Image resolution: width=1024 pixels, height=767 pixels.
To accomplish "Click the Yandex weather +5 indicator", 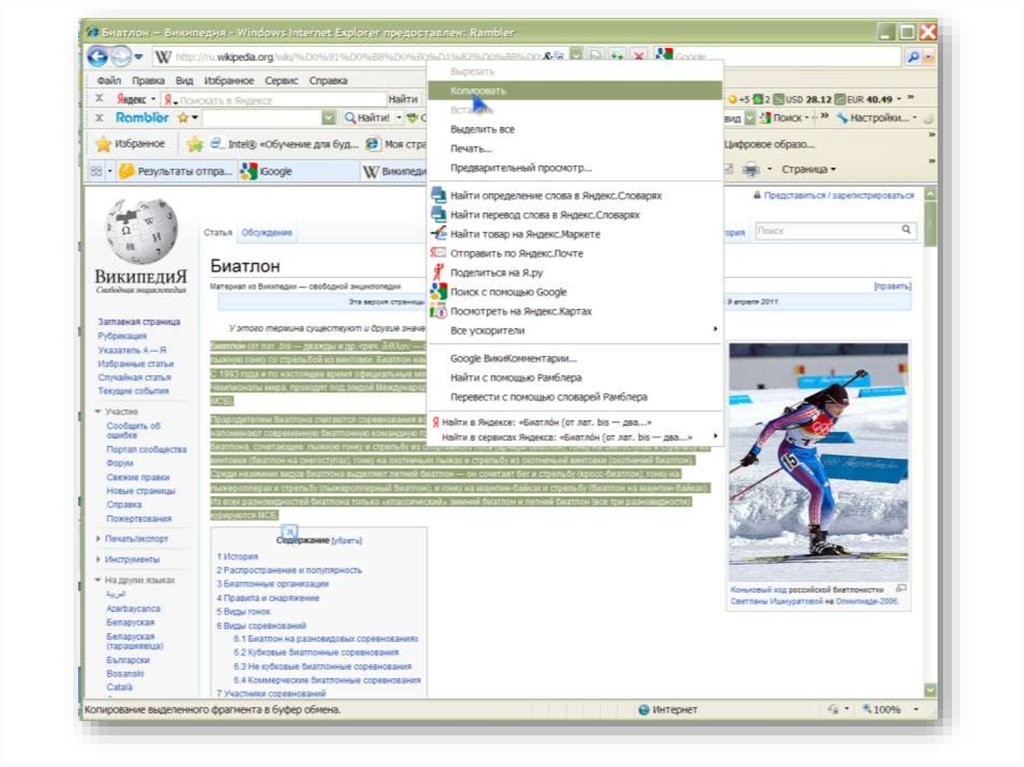I will click(739, 99).
